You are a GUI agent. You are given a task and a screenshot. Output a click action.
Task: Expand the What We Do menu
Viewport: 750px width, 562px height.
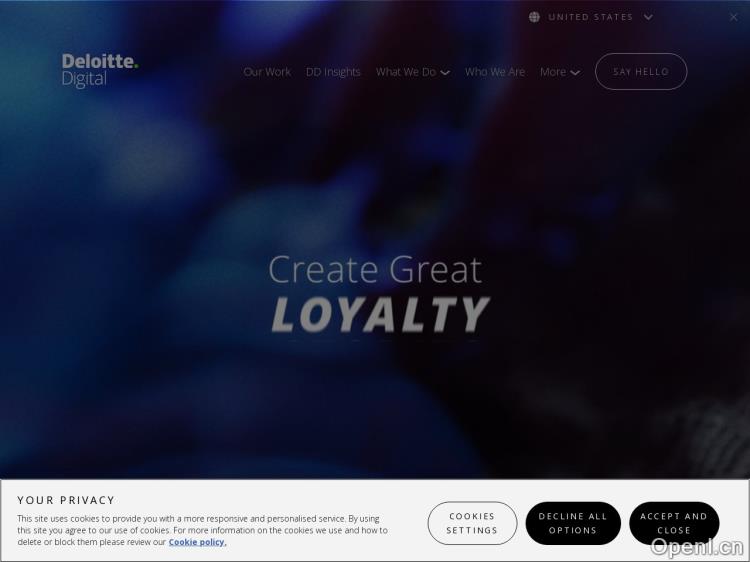(406, 72)
